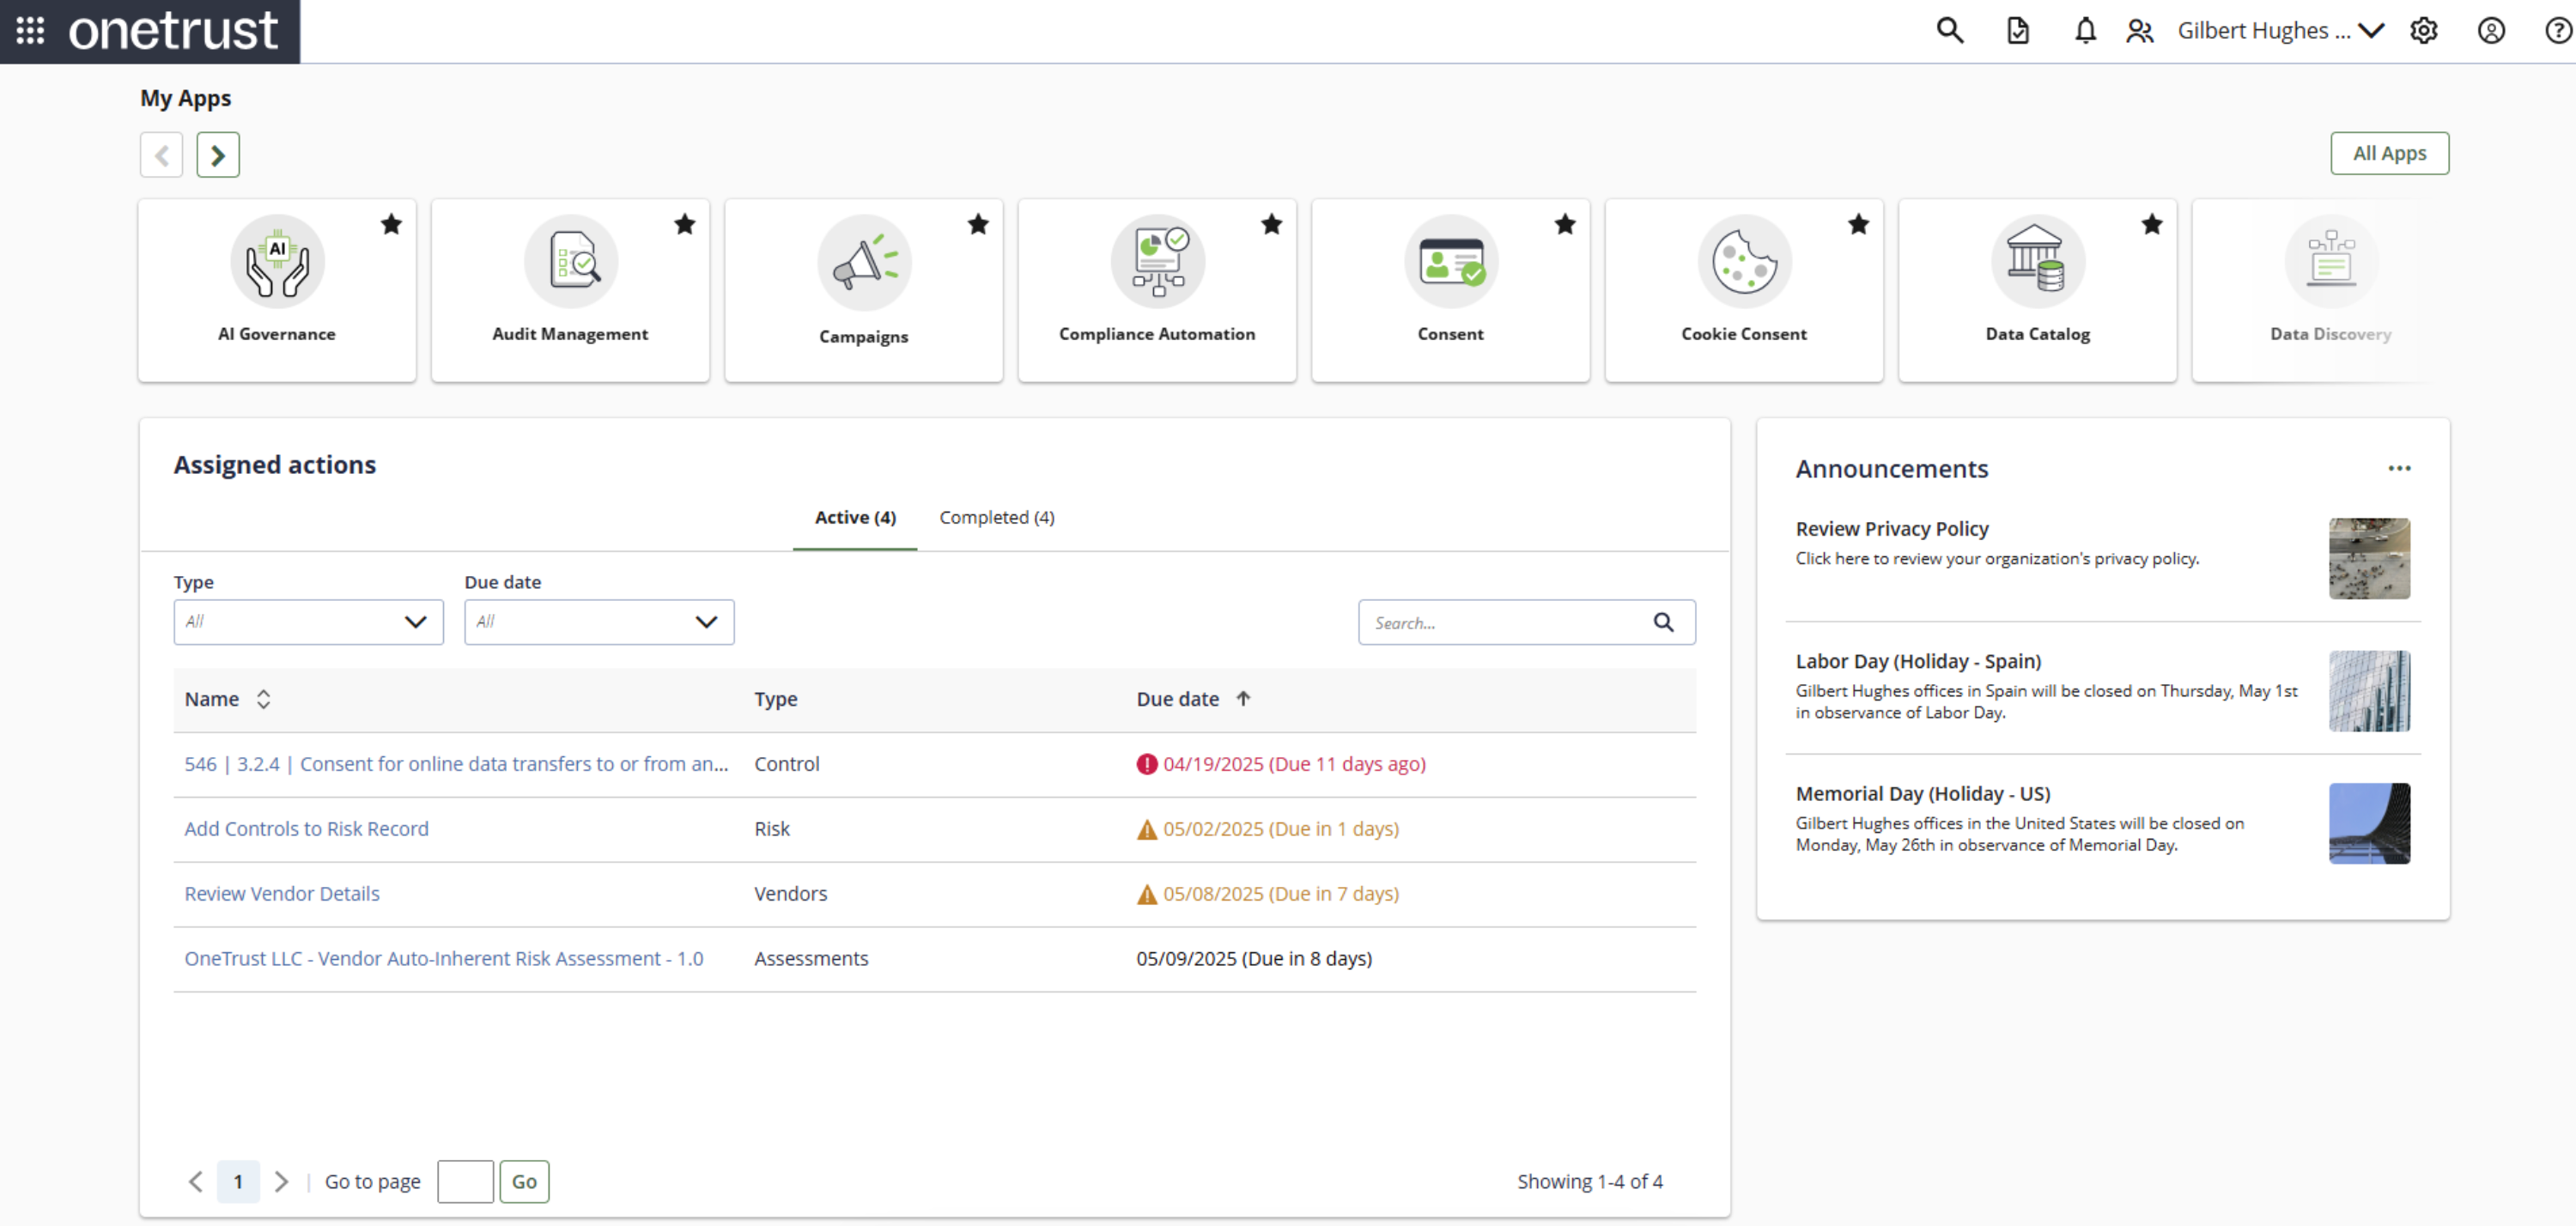Click the organization people icon
The height and width of the screenshot is (1226, 2576).
click(x=2139, y=31)
